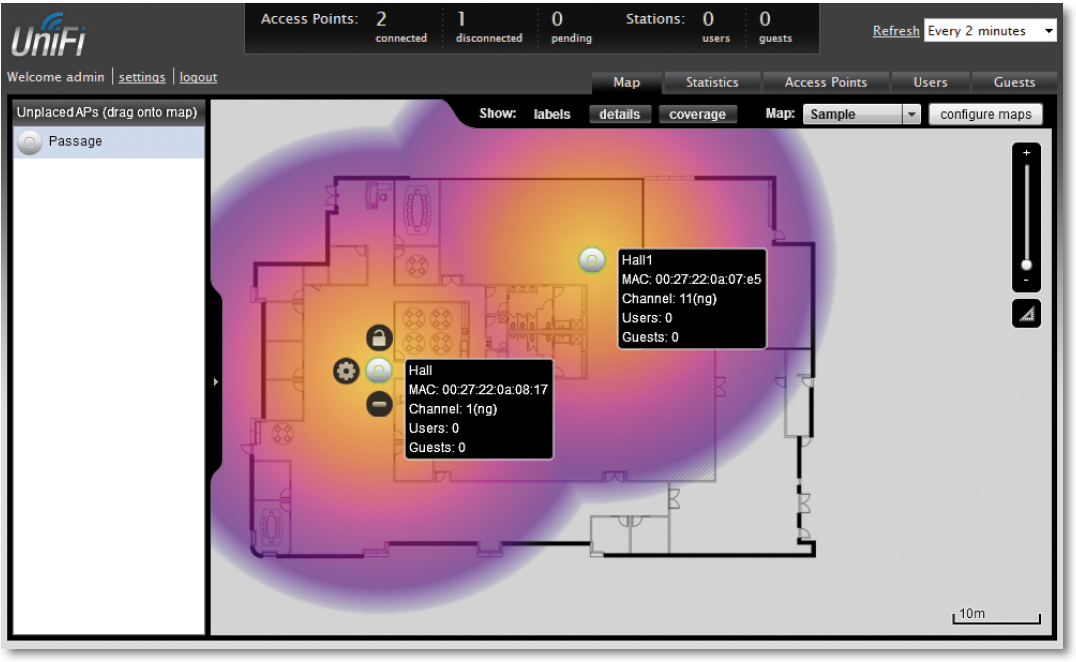Screen dimensions: 1076x662
Task: Toggle details display on map
Action: [x=619, y=115]
